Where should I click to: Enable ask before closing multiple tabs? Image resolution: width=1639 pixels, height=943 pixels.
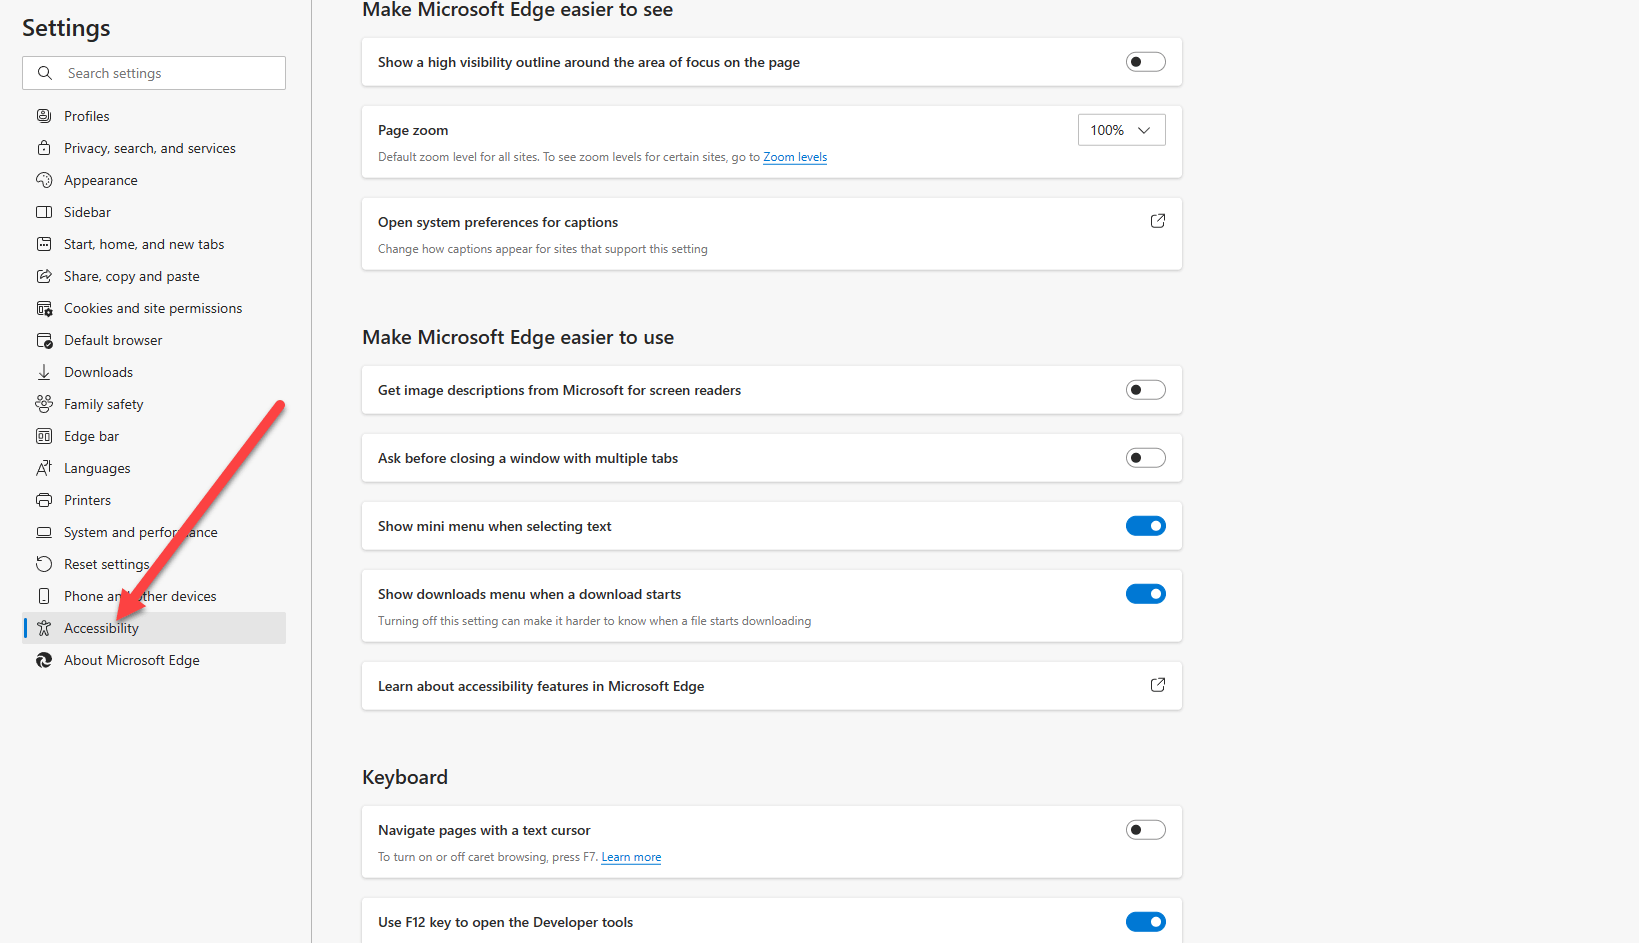click(1145, 458)
